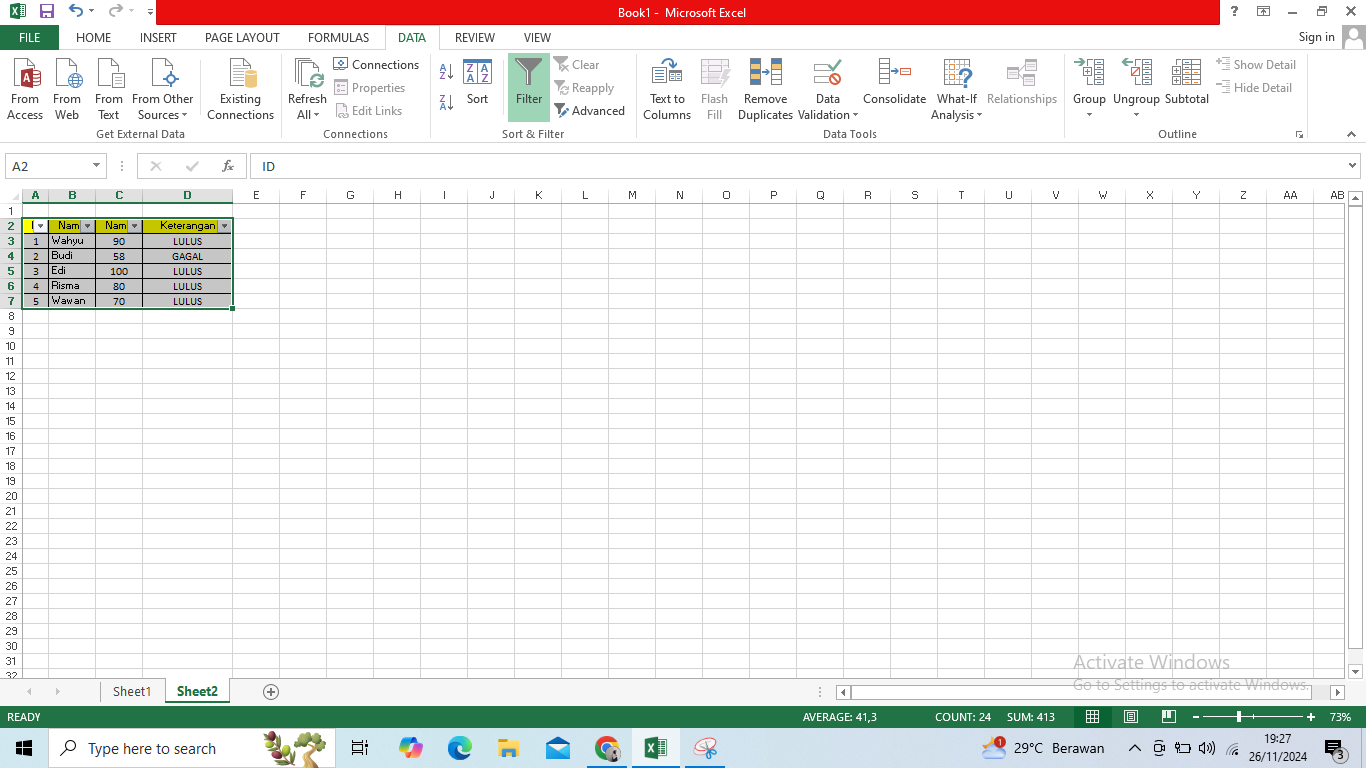Image resolution: width=1366 pixels, height=768 pixels.
Task: Switch to Page Layout view in status bar
Action: tap(1131, 717)
